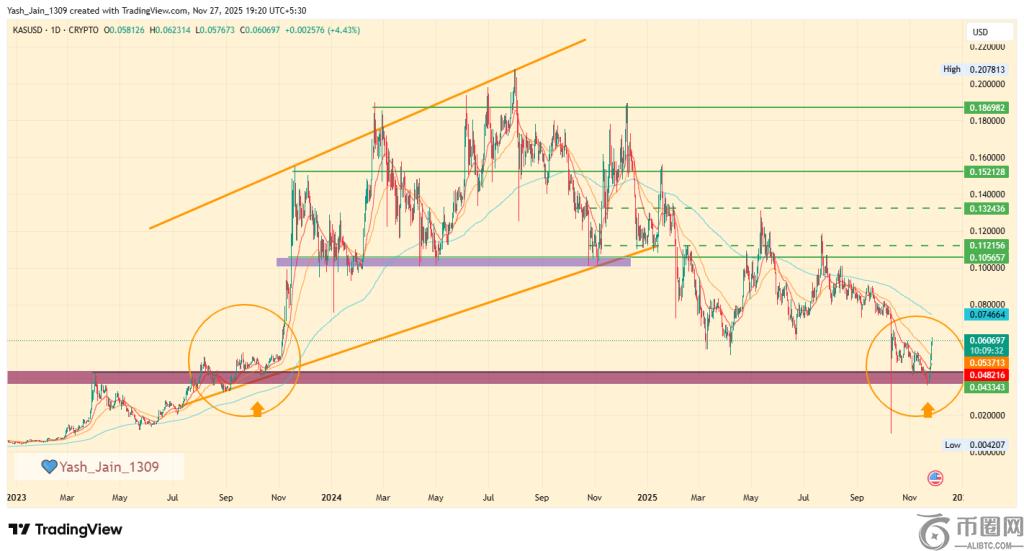This screenshot has width=1024, height=551.
Task: Click the purple support zone rectangle
Action: coord(452,262)
